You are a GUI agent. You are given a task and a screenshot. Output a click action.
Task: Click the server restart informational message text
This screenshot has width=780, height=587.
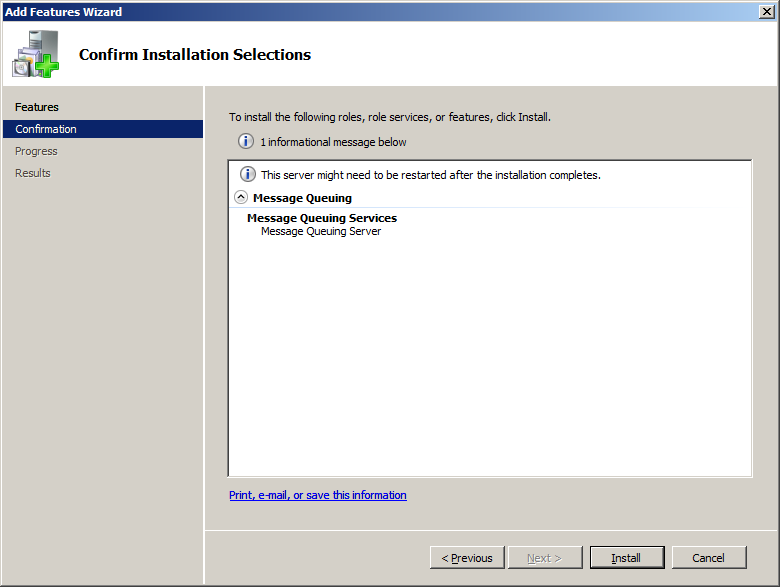[430, 175]
